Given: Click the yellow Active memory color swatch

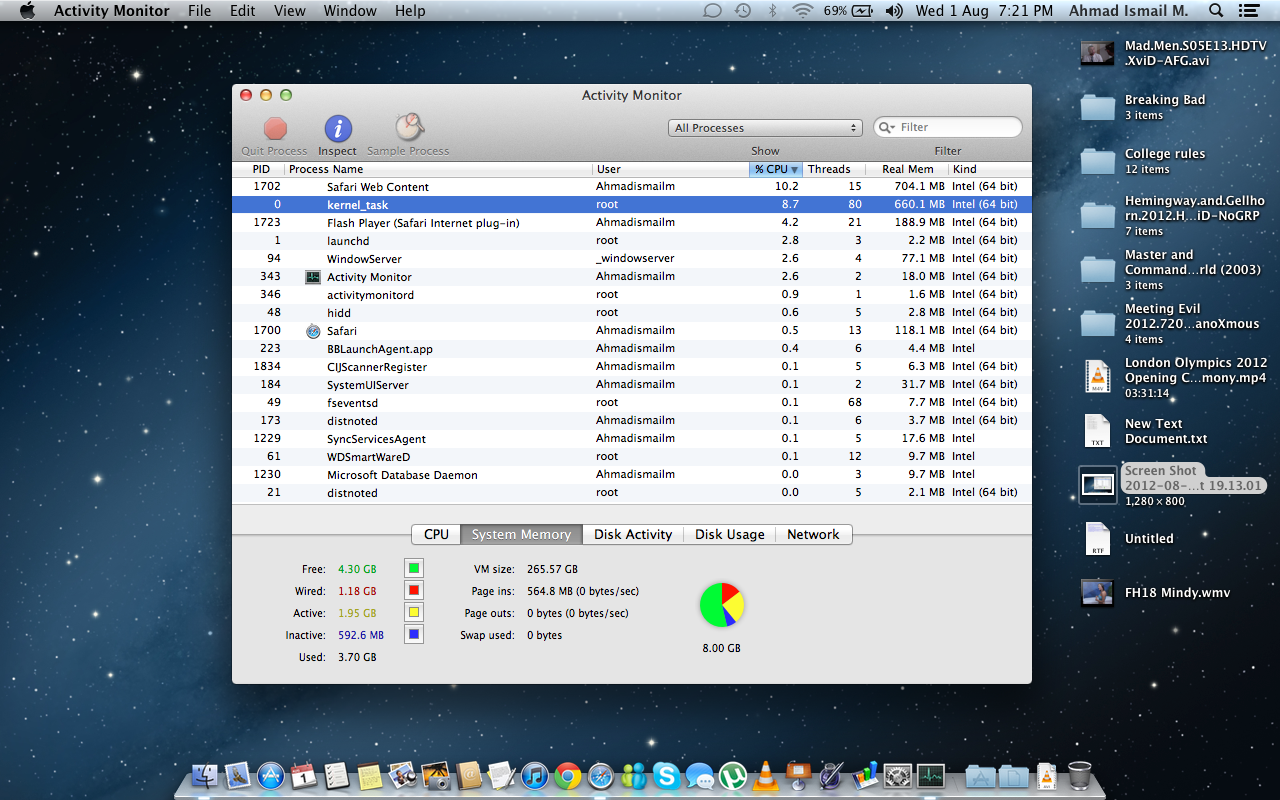Looking at the screenshot, I should point(414,613).
